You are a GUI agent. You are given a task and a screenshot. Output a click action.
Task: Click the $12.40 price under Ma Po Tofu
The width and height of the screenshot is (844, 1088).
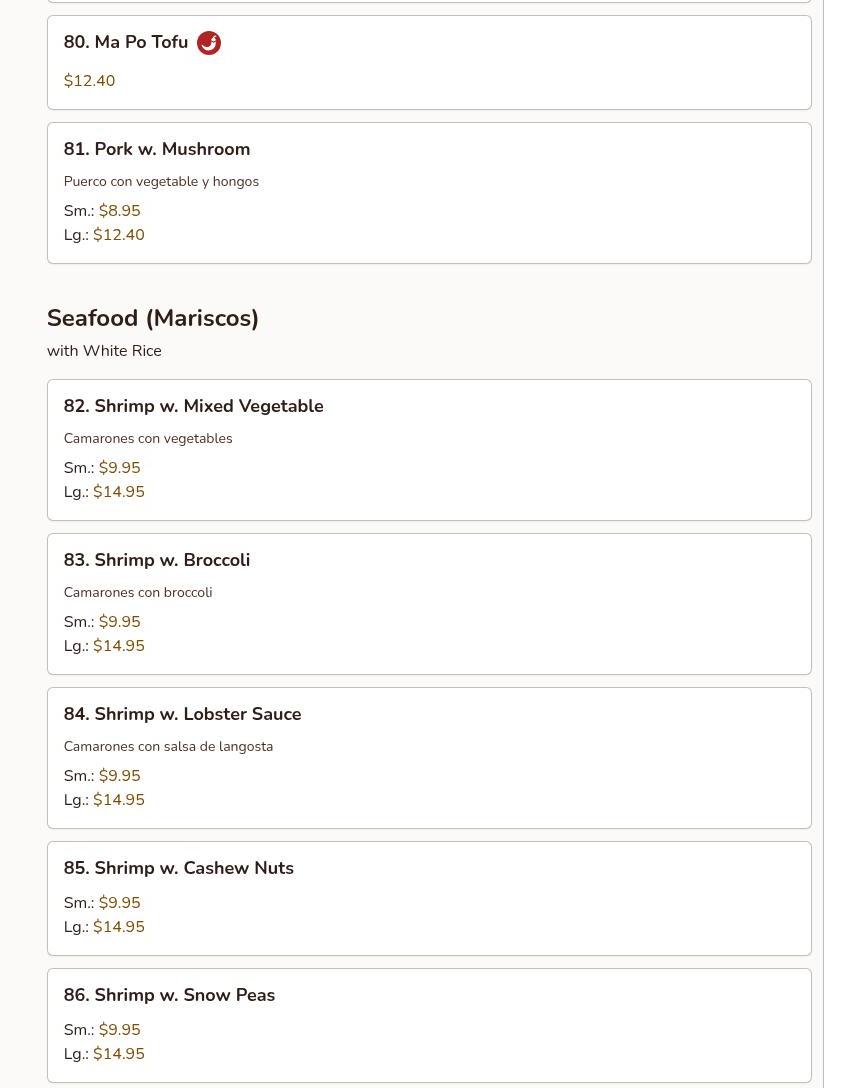(89, 81)
